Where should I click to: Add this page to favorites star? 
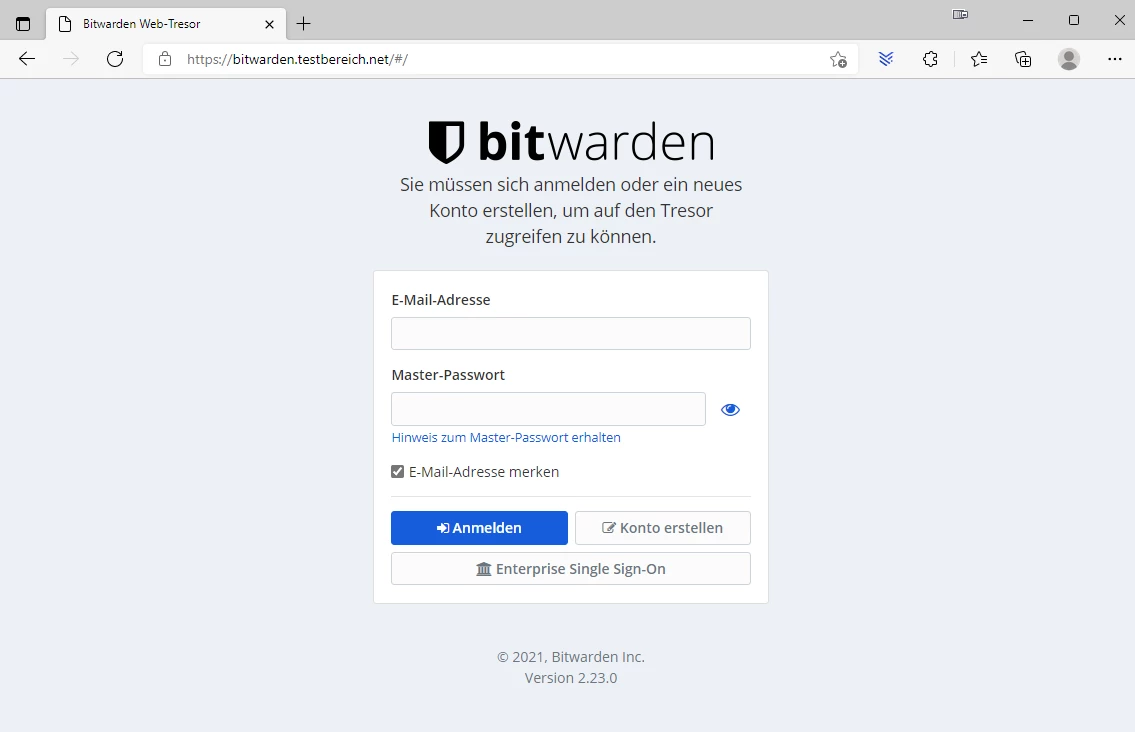838,59
